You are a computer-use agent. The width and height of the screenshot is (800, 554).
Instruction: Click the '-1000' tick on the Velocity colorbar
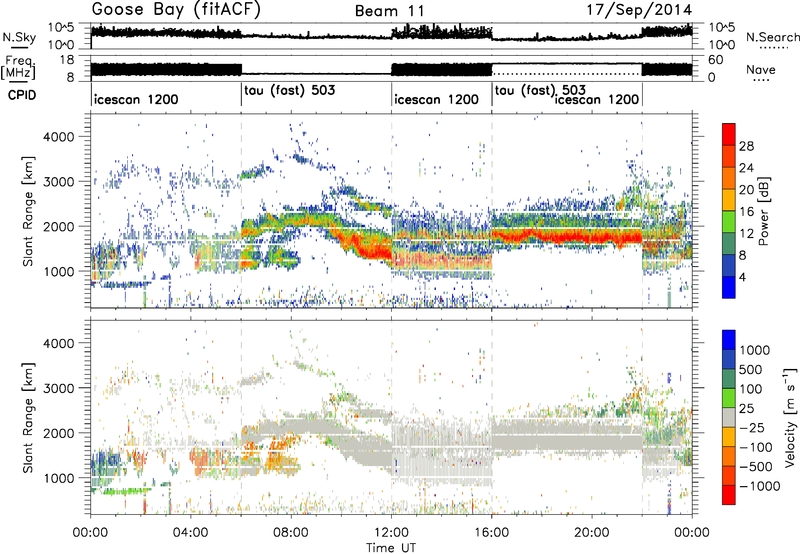click(759, 486)
